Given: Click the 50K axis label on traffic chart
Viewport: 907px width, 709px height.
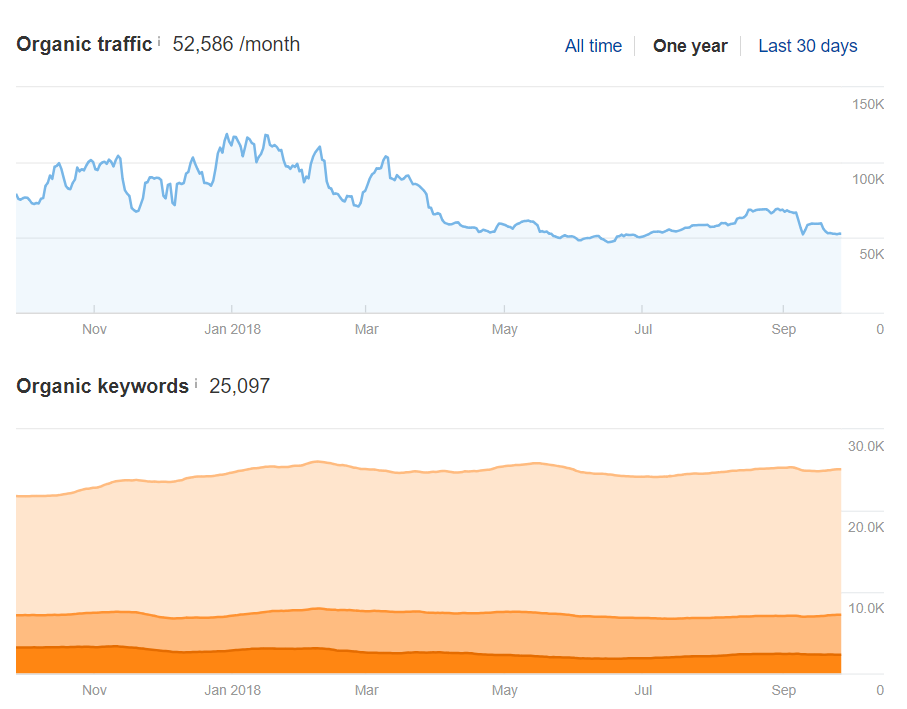Looking at the screenshot, I should 871,254.
